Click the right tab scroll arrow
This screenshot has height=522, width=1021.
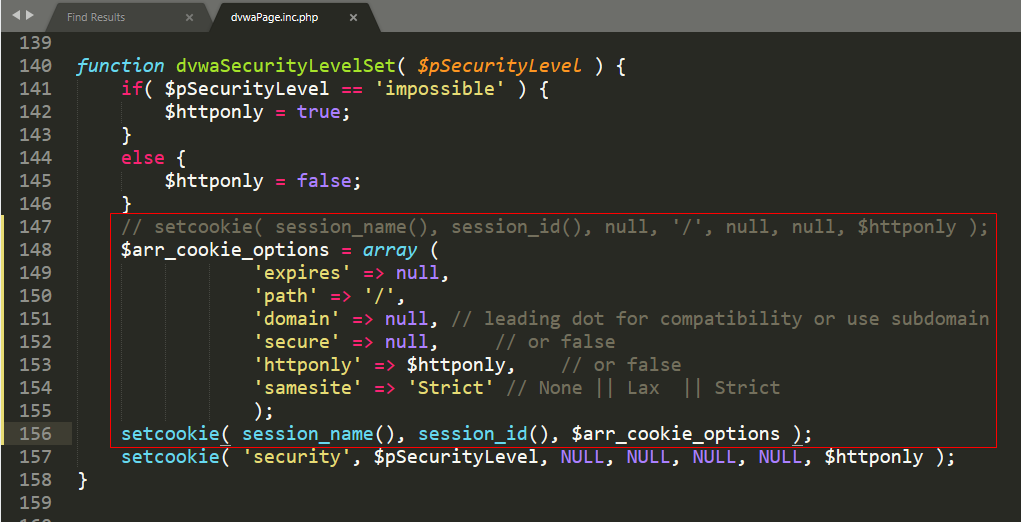tap(29, 16)
